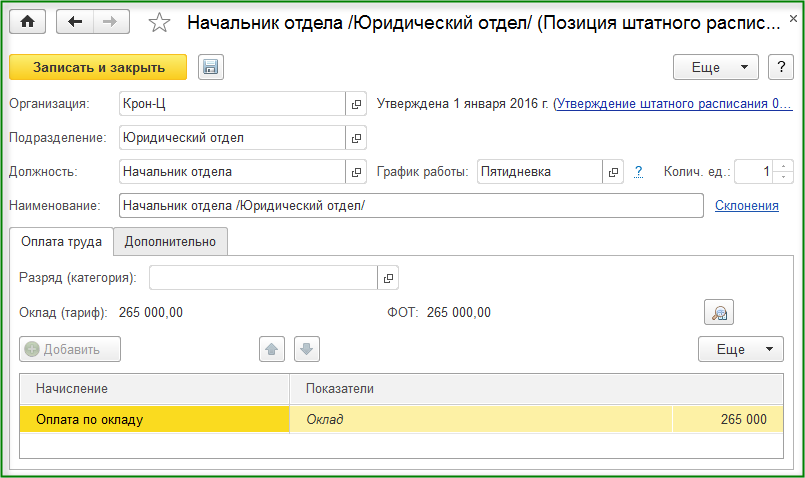Move the accrual row down

click(307, 349)
